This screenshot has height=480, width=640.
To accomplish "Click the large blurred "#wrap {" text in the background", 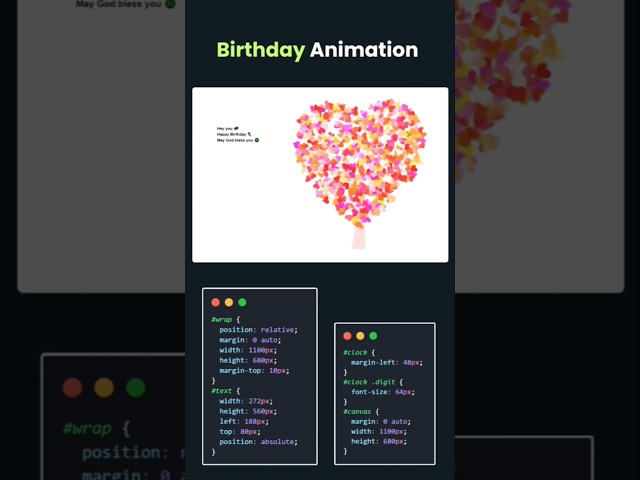I will (x=96, y=429).
